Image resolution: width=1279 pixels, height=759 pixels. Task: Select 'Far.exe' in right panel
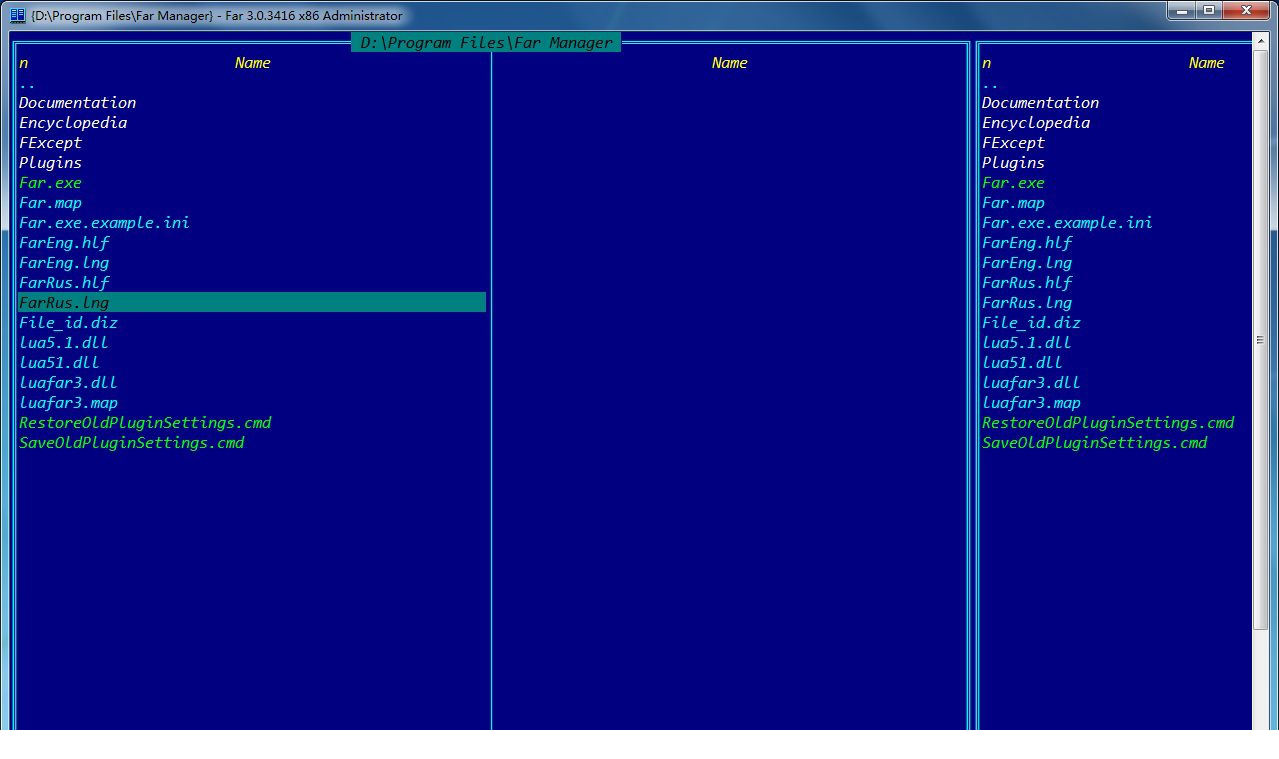[1013, 183]
